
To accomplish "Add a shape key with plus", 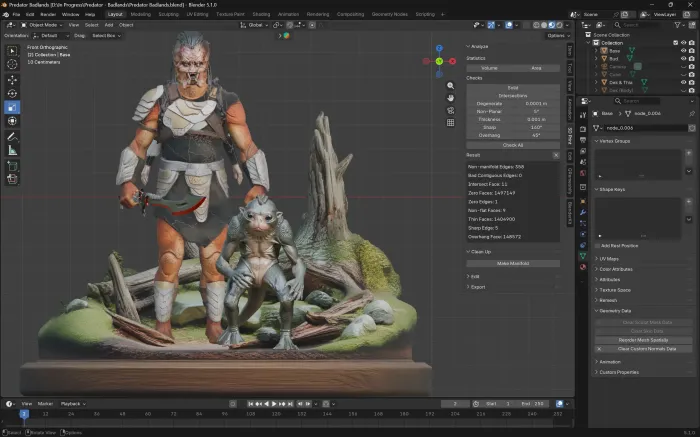I will click(688, 202).
